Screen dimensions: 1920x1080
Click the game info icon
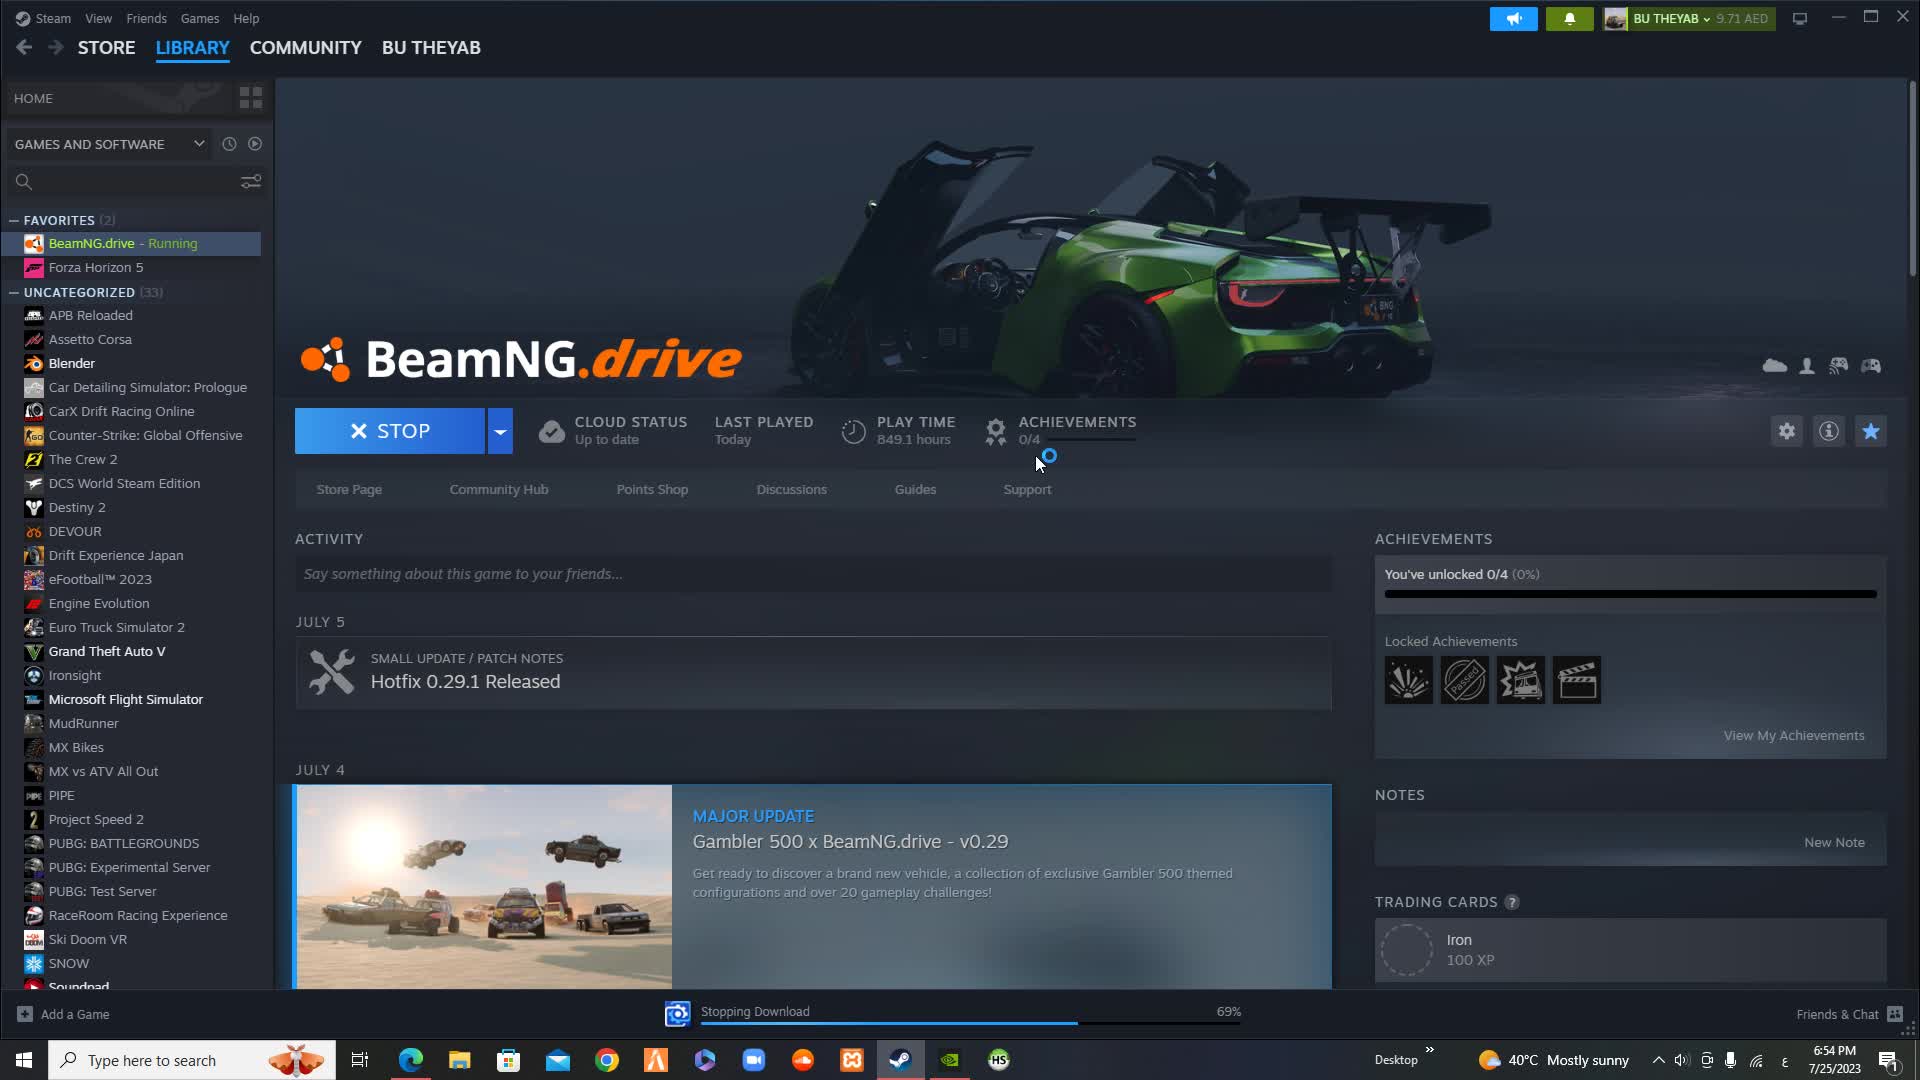[1828, 431]
